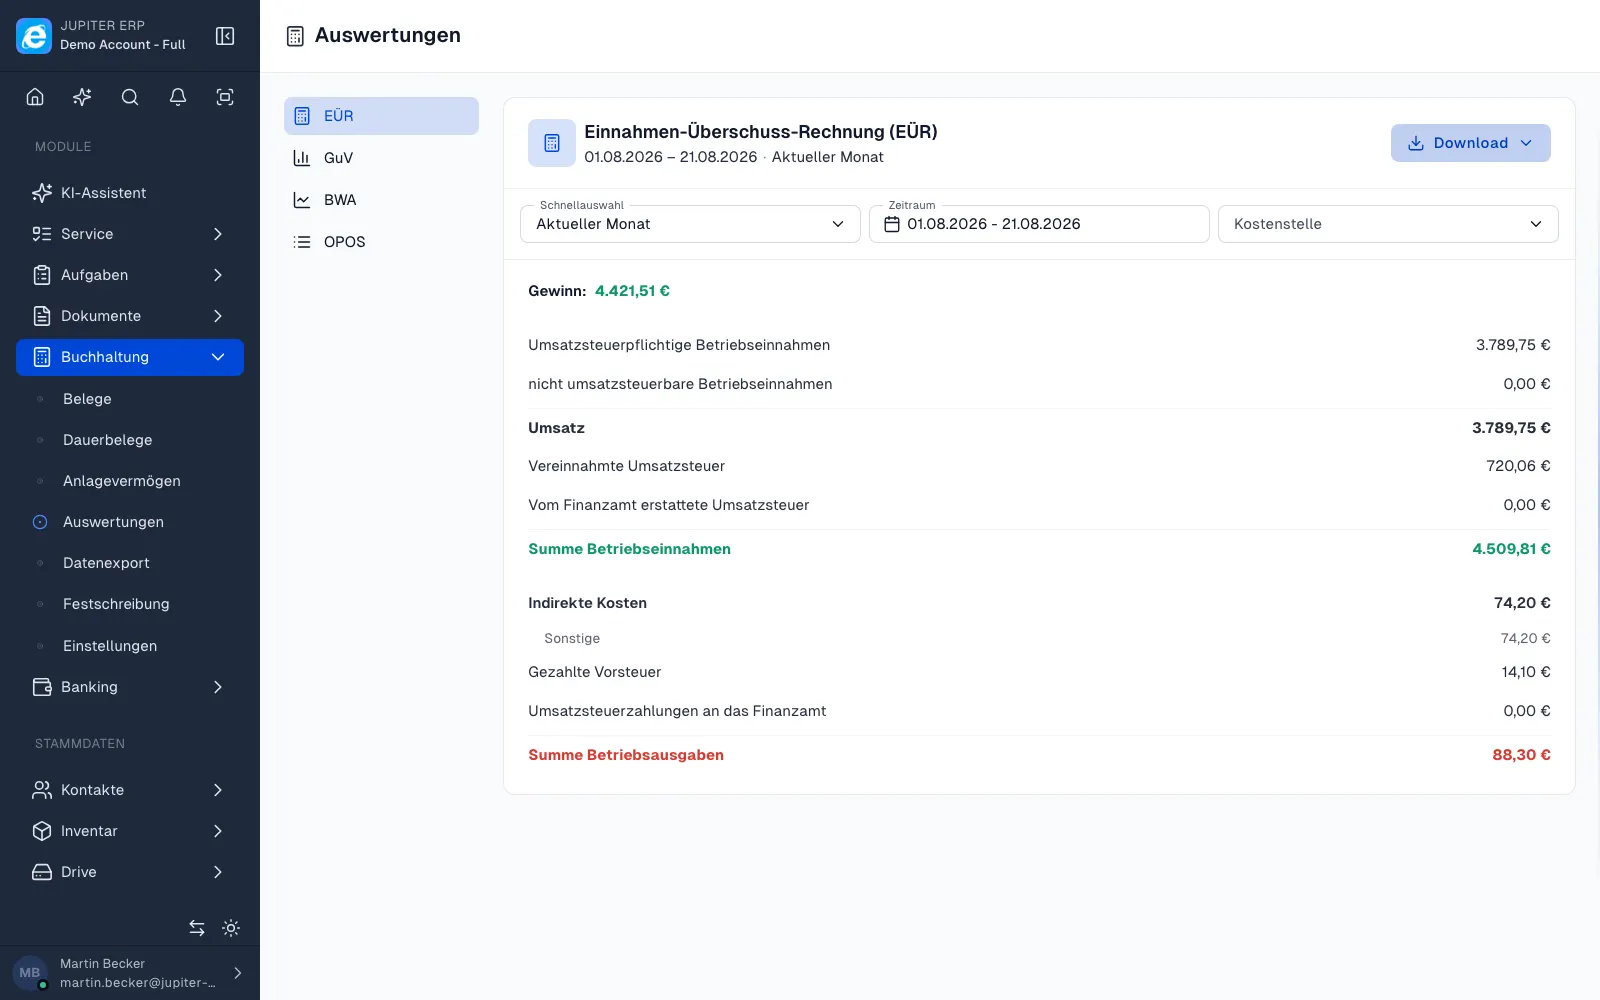Click Vereinnahmte Umsatzsteuer label

click(x=626, y=466)
